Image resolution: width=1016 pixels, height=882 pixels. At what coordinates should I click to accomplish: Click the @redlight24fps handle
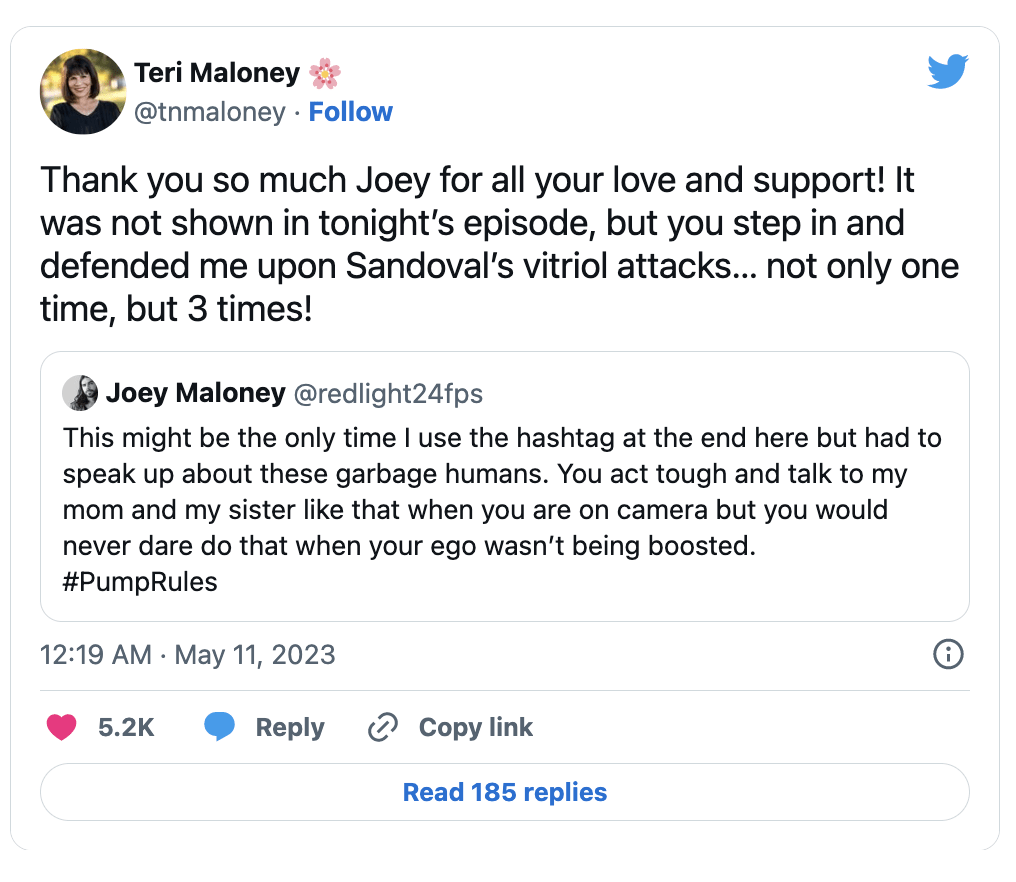[x=387, y=393]
